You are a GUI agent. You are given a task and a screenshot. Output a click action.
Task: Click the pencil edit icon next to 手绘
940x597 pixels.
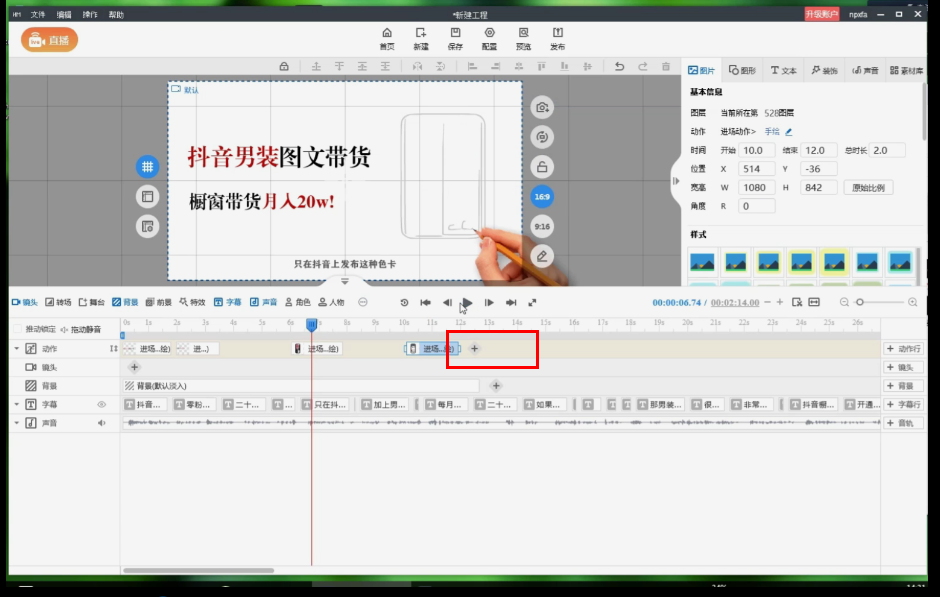(x=788, y=132)
